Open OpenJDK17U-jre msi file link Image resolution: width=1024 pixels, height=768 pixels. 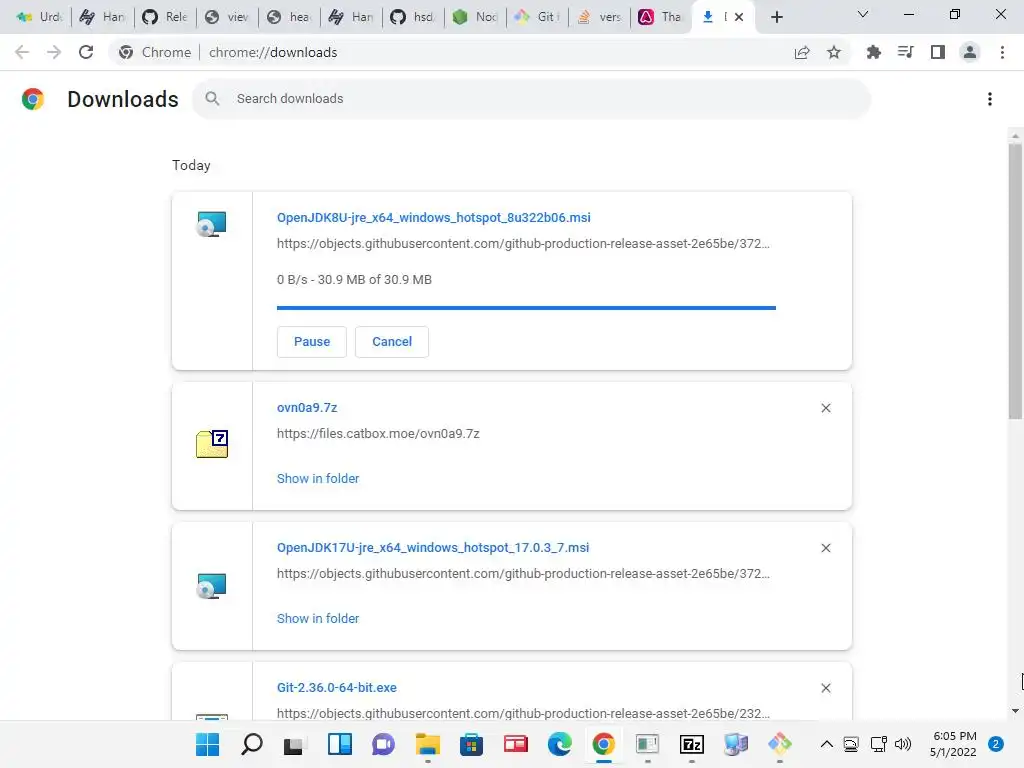tap(432, 548)
